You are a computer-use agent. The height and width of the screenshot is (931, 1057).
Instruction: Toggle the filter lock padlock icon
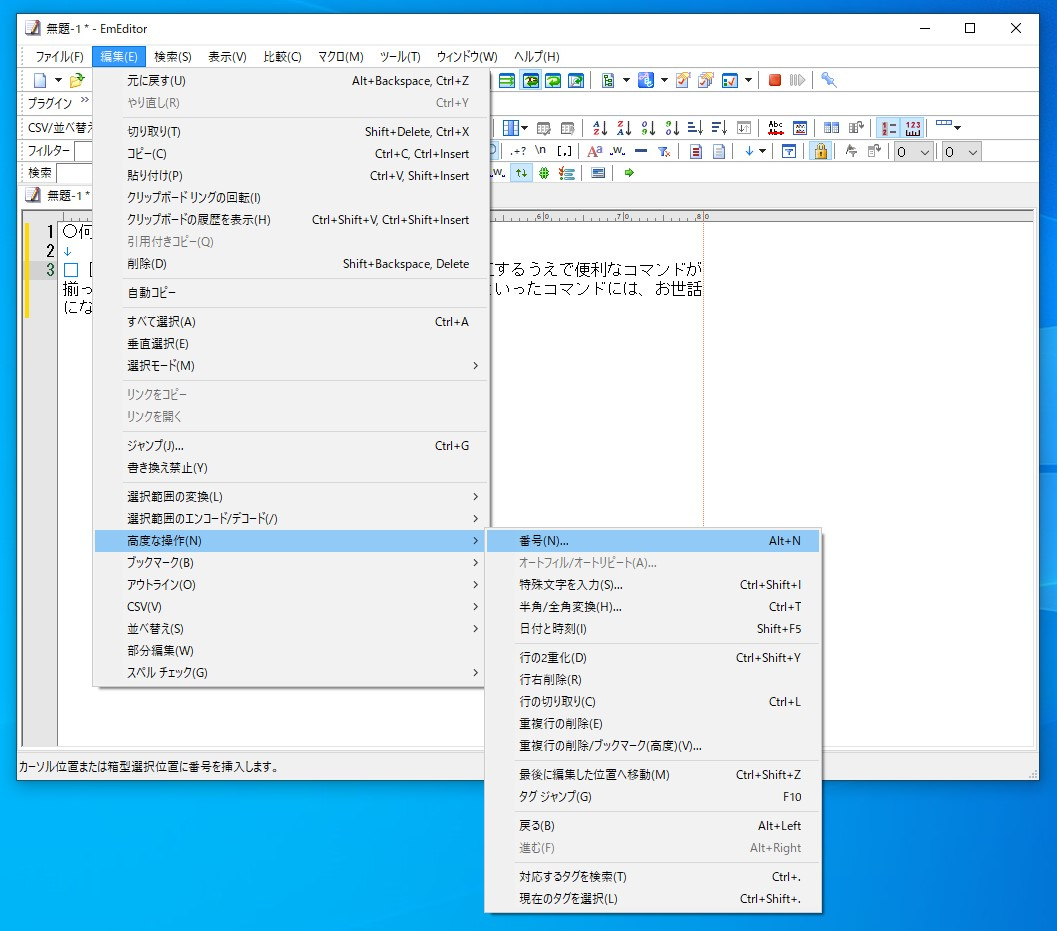[x=820, y=151]
